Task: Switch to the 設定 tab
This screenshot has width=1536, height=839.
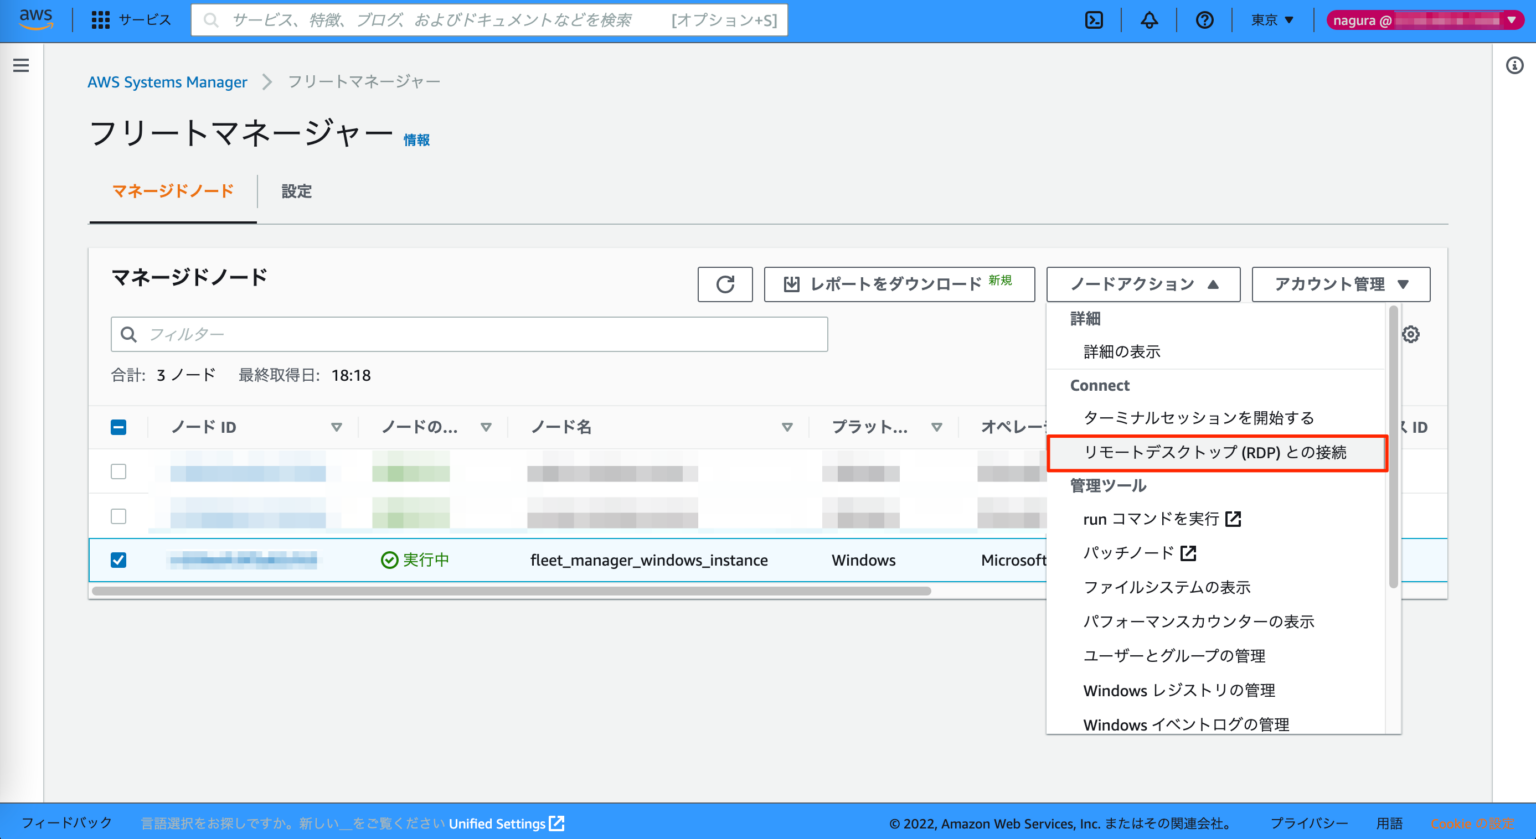Action: coord(296,191)
